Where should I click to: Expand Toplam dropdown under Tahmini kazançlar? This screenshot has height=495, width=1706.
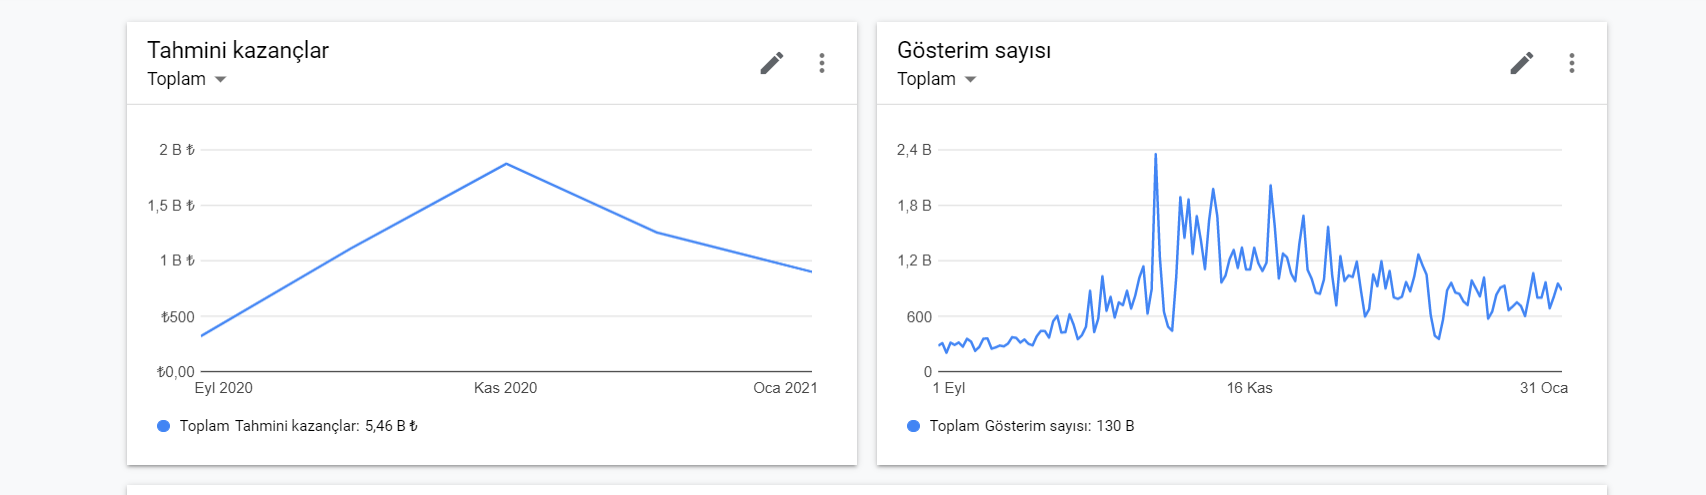point(187,79)
